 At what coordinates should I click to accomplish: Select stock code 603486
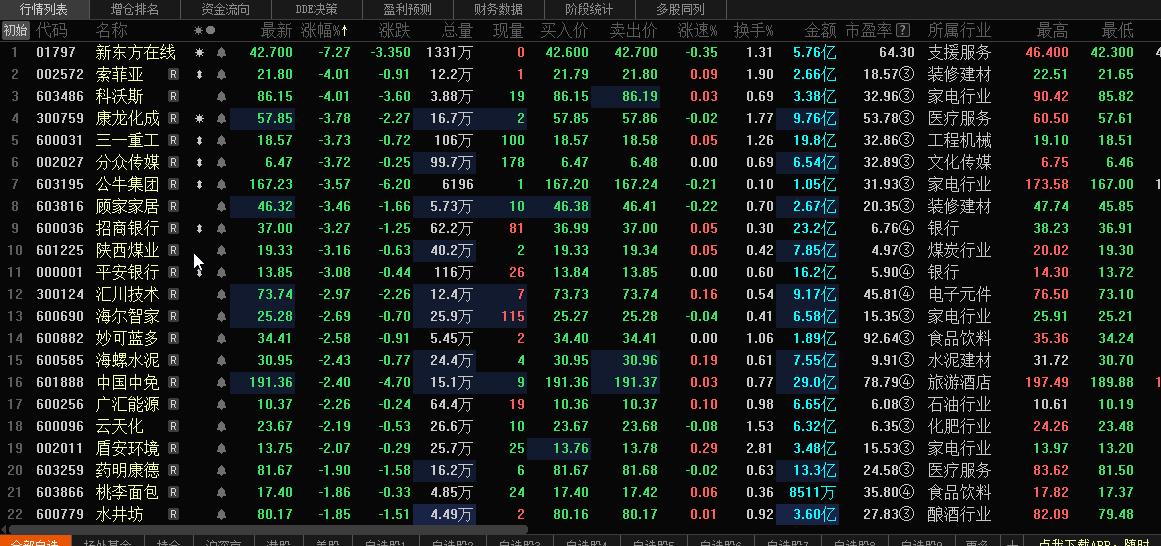(60, 96)
